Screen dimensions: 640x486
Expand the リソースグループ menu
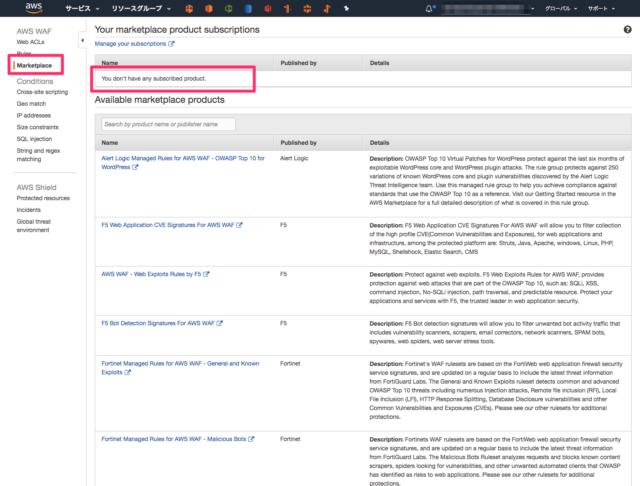[141, 8]
